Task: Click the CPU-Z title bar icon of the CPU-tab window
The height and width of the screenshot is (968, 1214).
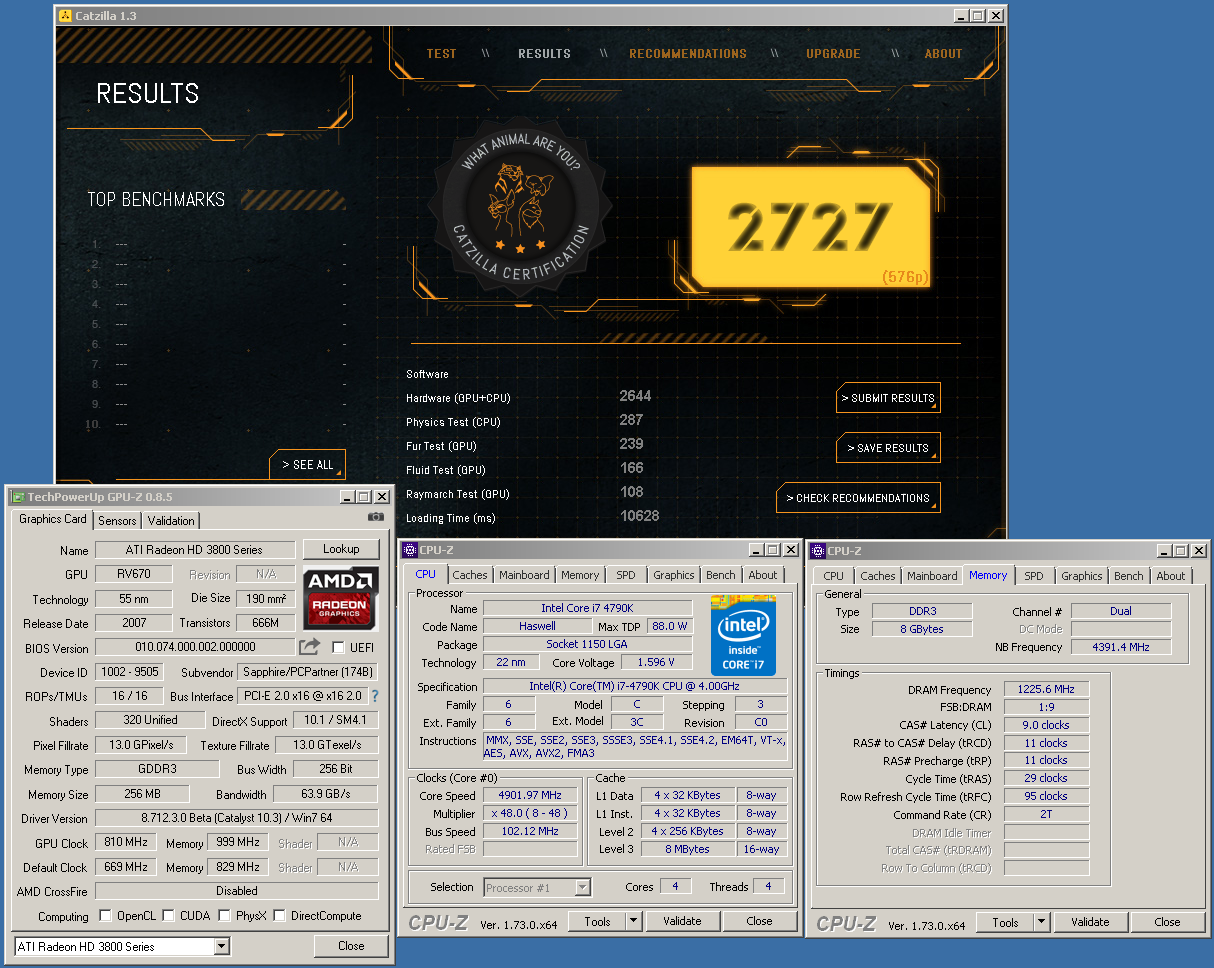Action: (x=410, y=550)
